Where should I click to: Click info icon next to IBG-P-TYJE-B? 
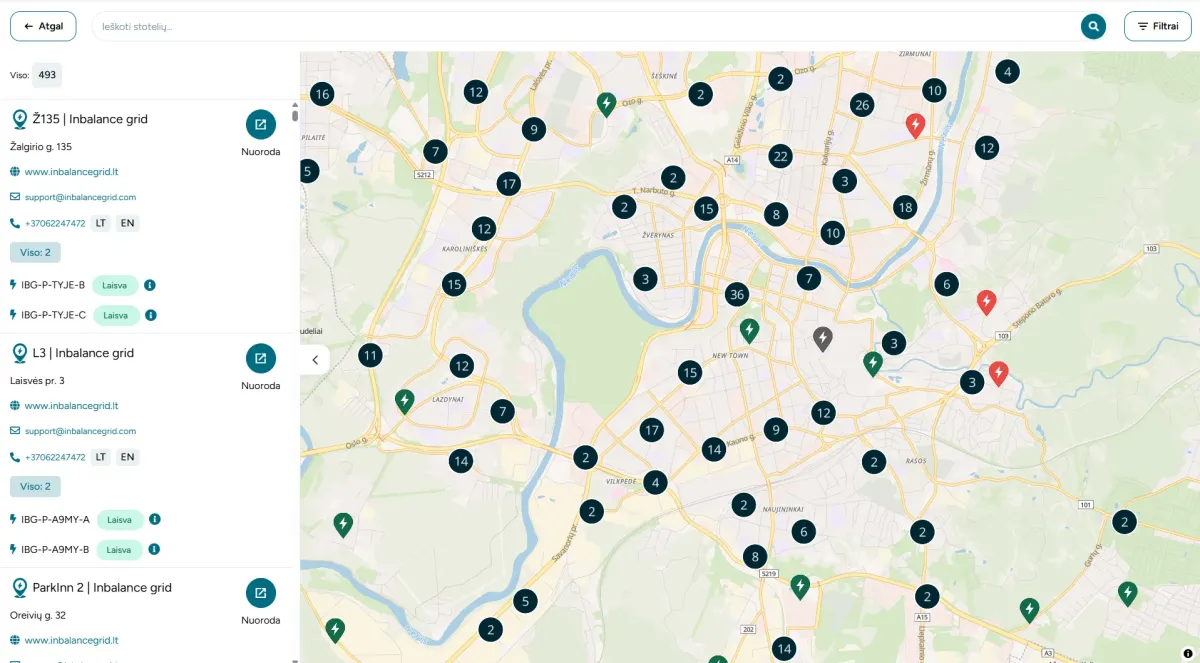pyautogui.click(x=150, y=285)
